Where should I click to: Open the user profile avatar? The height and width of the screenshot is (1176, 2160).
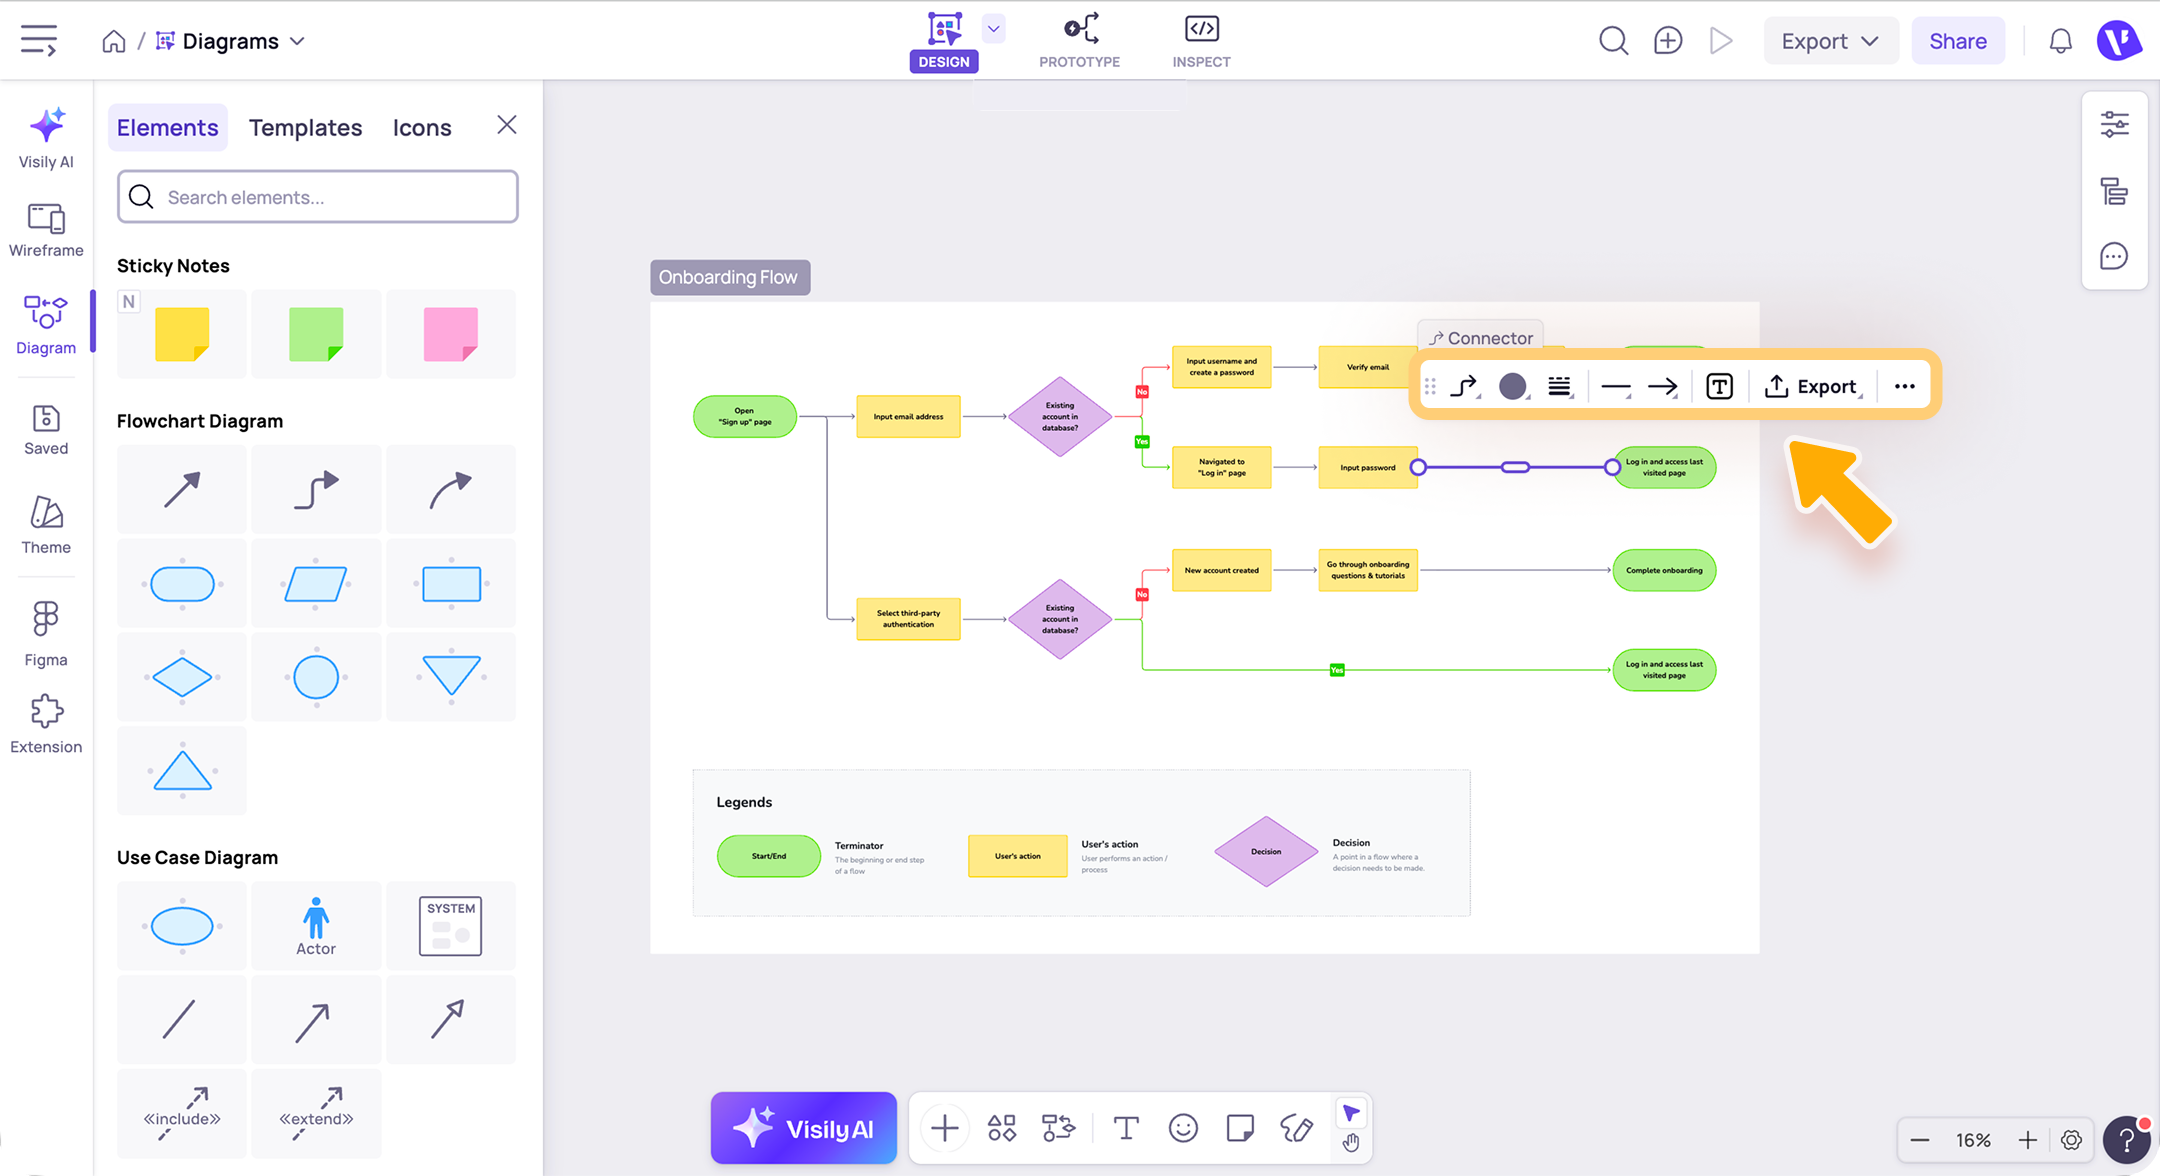point(2118,41)
